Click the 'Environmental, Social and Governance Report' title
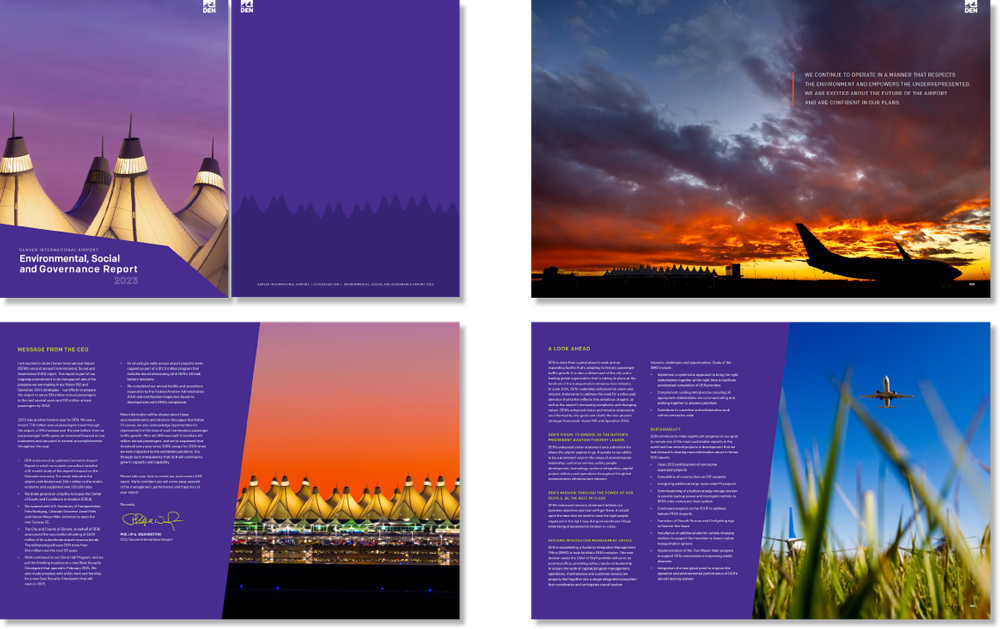Screen dimensions: 1000x629 [78, 263]
